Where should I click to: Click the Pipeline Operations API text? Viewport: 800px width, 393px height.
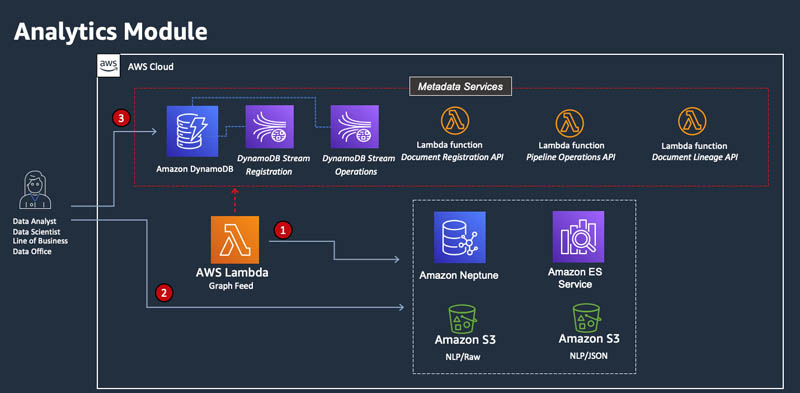pyautogui.click(x=570, y=158)
